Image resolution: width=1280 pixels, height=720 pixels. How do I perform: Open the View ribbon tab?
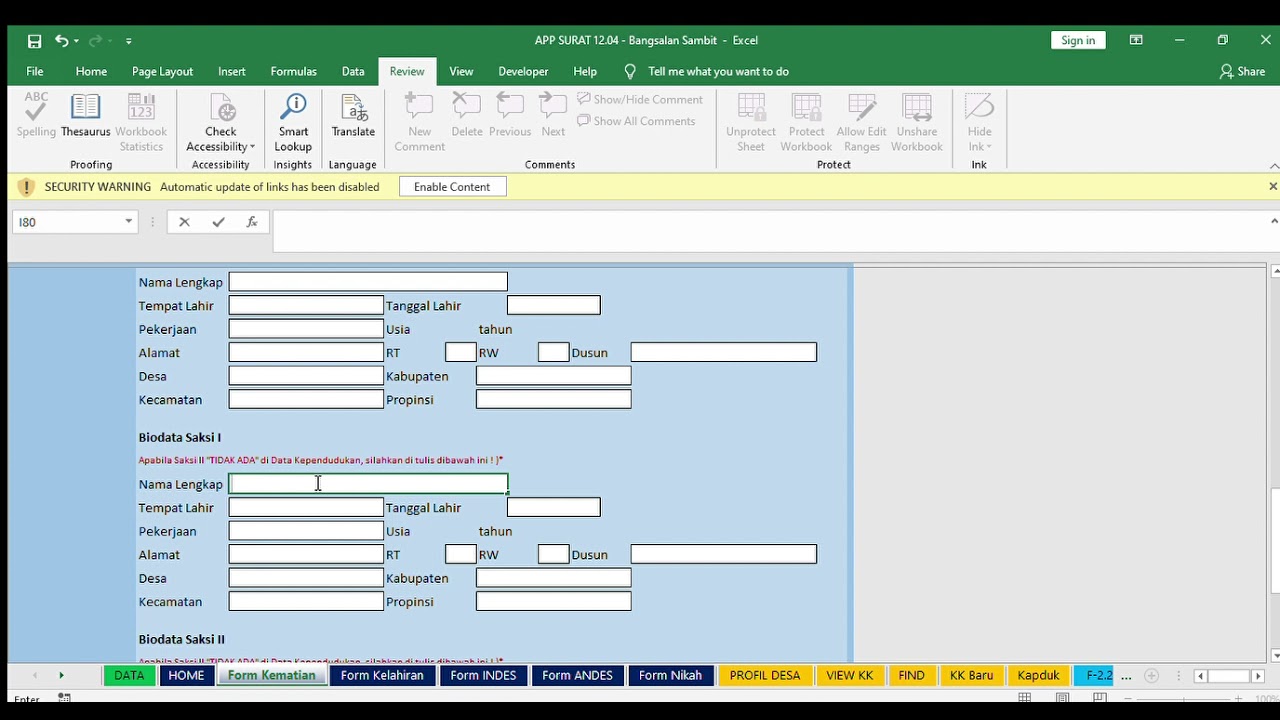tap(461, 71)
